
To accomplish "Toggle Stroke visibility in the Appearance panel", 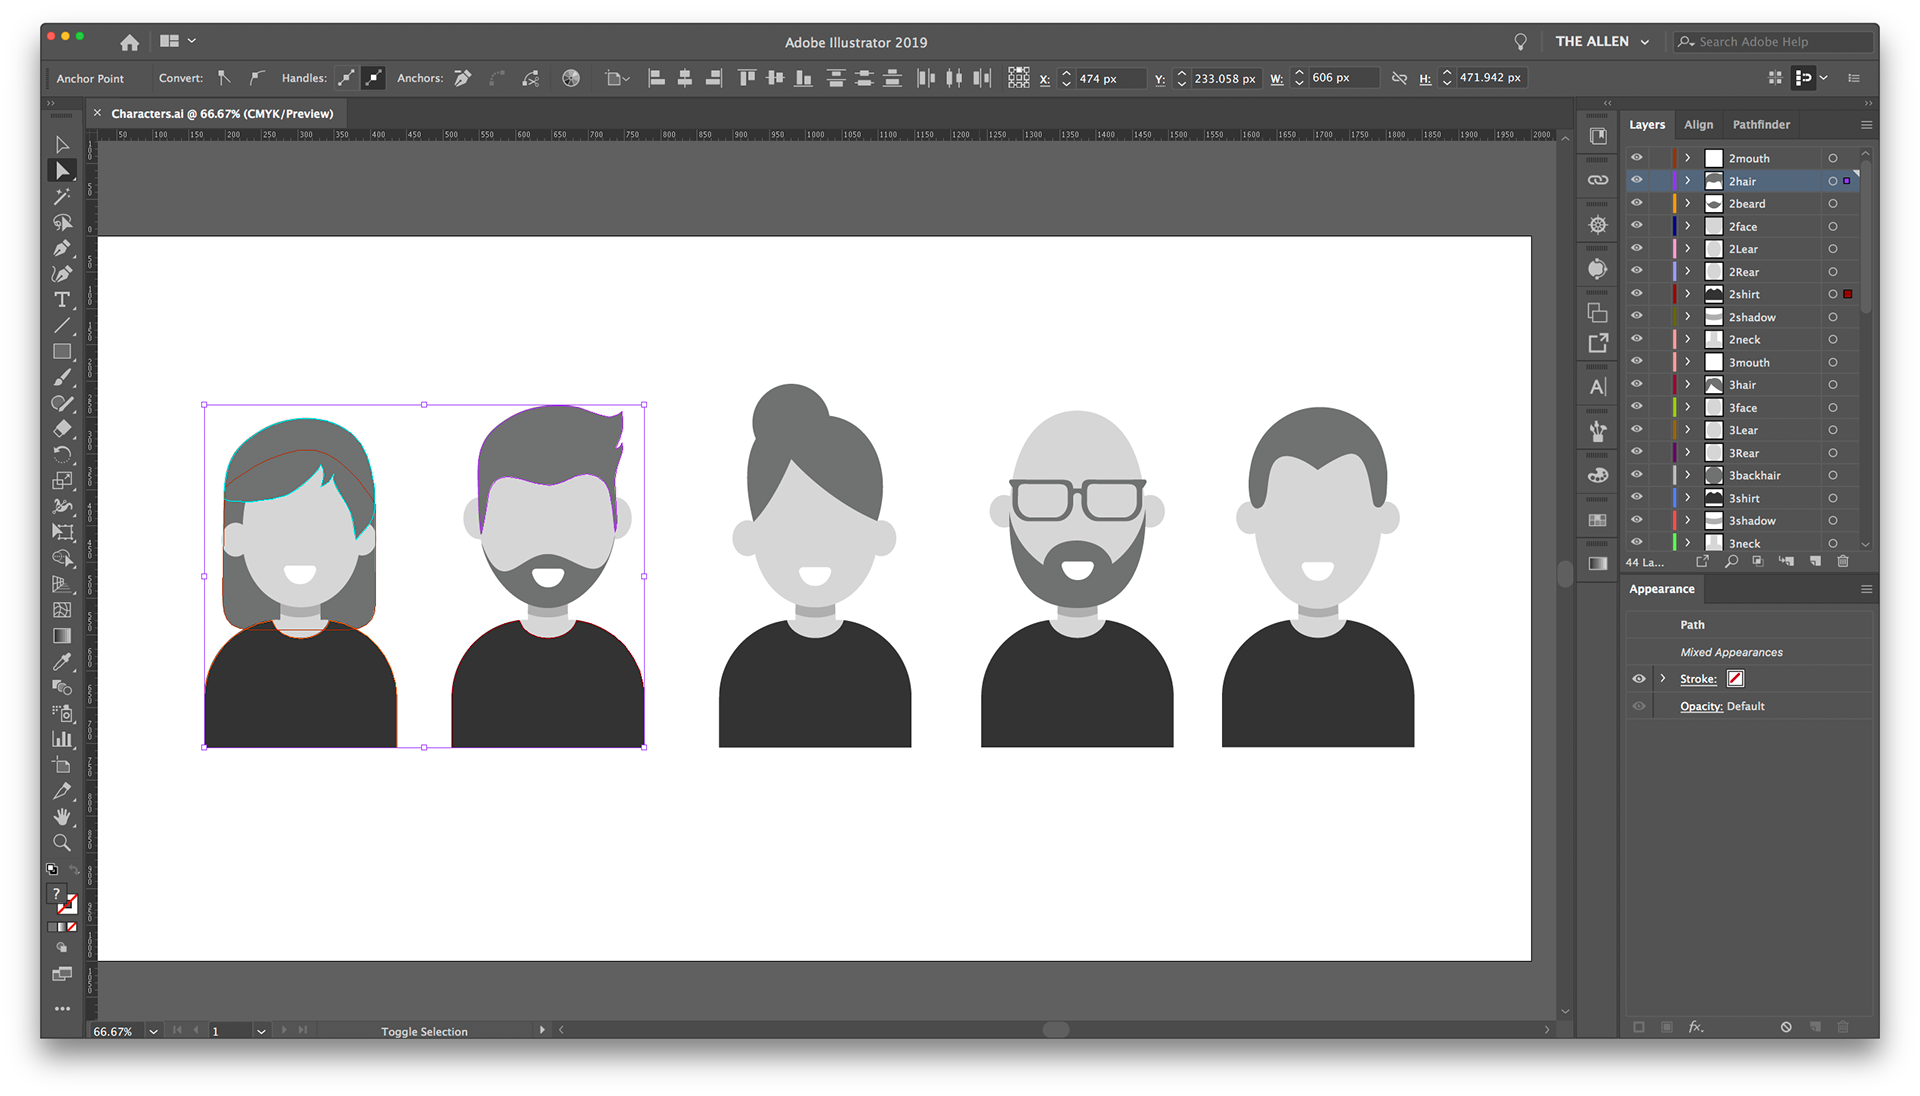I will [1639, 679].
